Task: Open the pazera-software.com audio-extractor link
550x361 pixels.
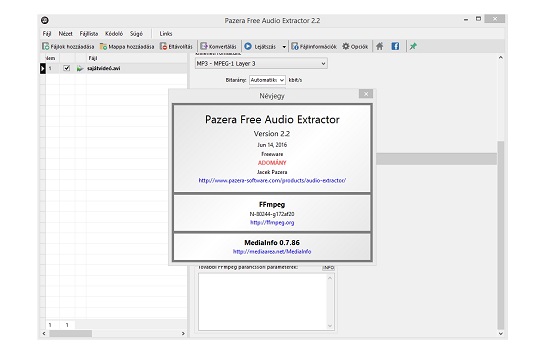Action: tap(272, 180)
